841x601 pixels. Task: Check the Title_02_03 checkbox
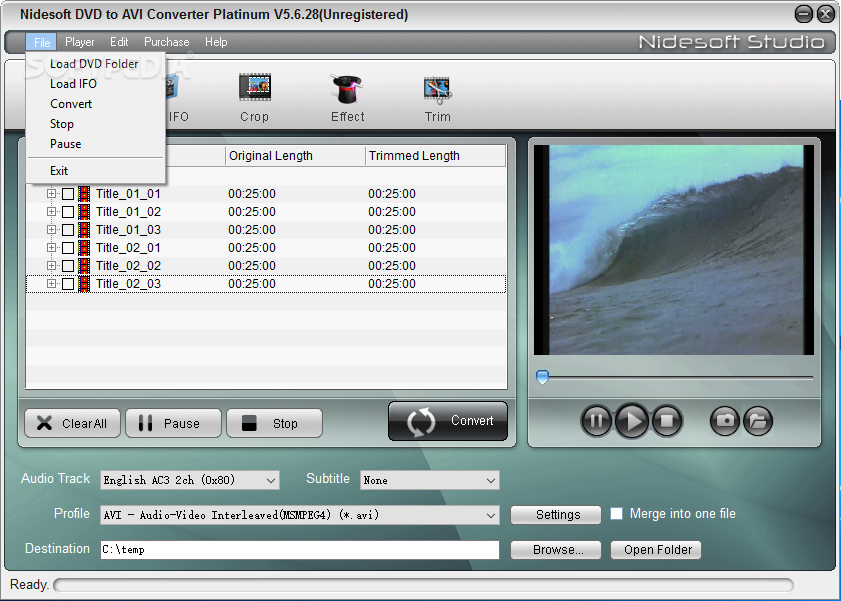click(x=68, y=284)
